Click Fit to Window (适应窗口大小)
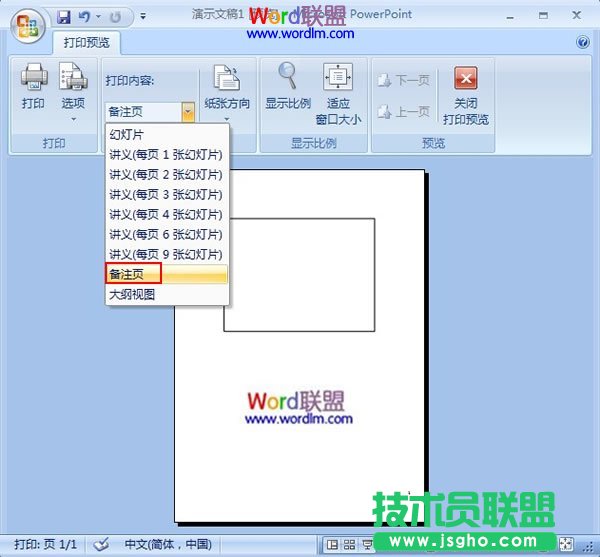 point(338,94)
